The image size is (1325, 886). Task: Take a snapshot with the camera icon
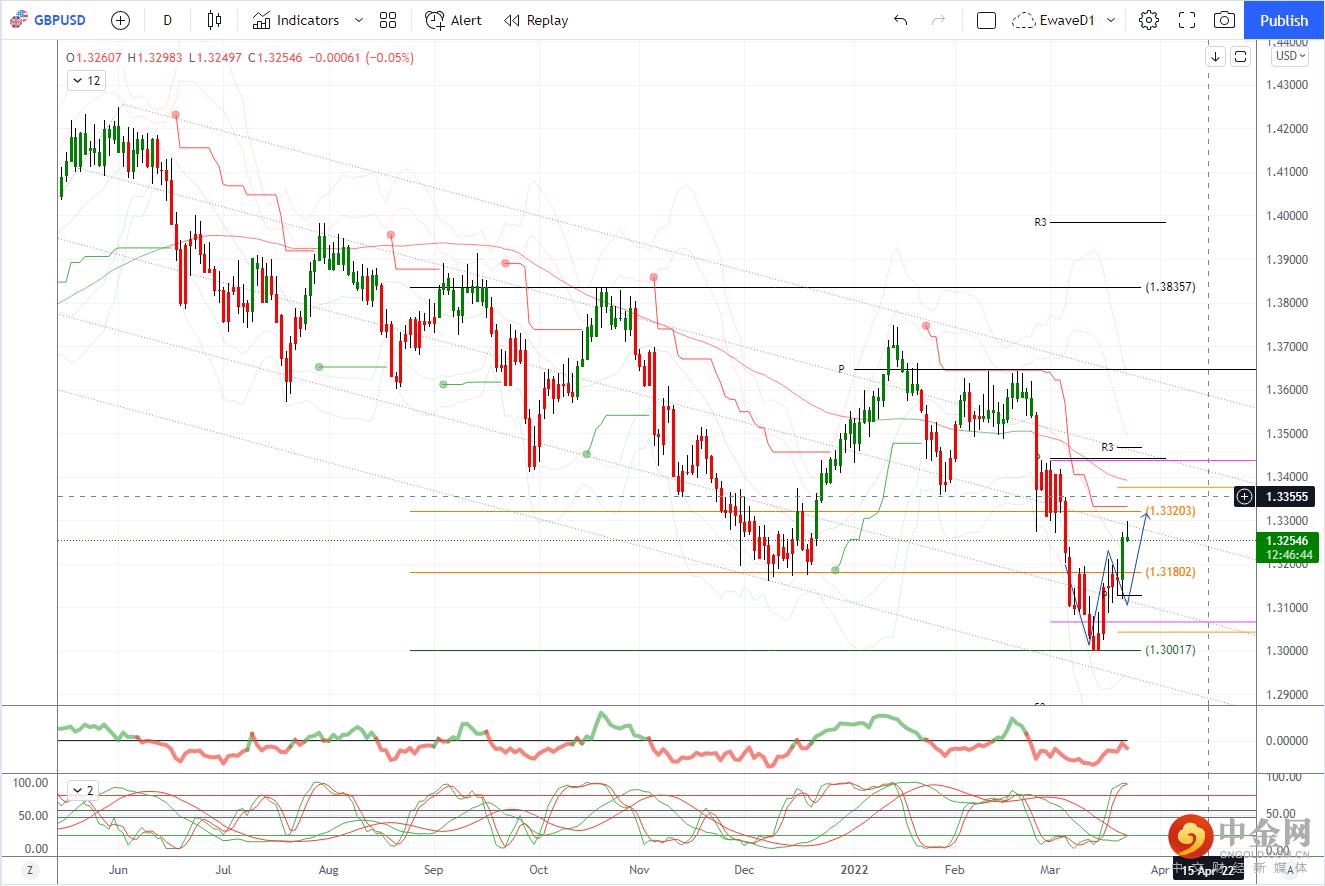pos(1224,20)
